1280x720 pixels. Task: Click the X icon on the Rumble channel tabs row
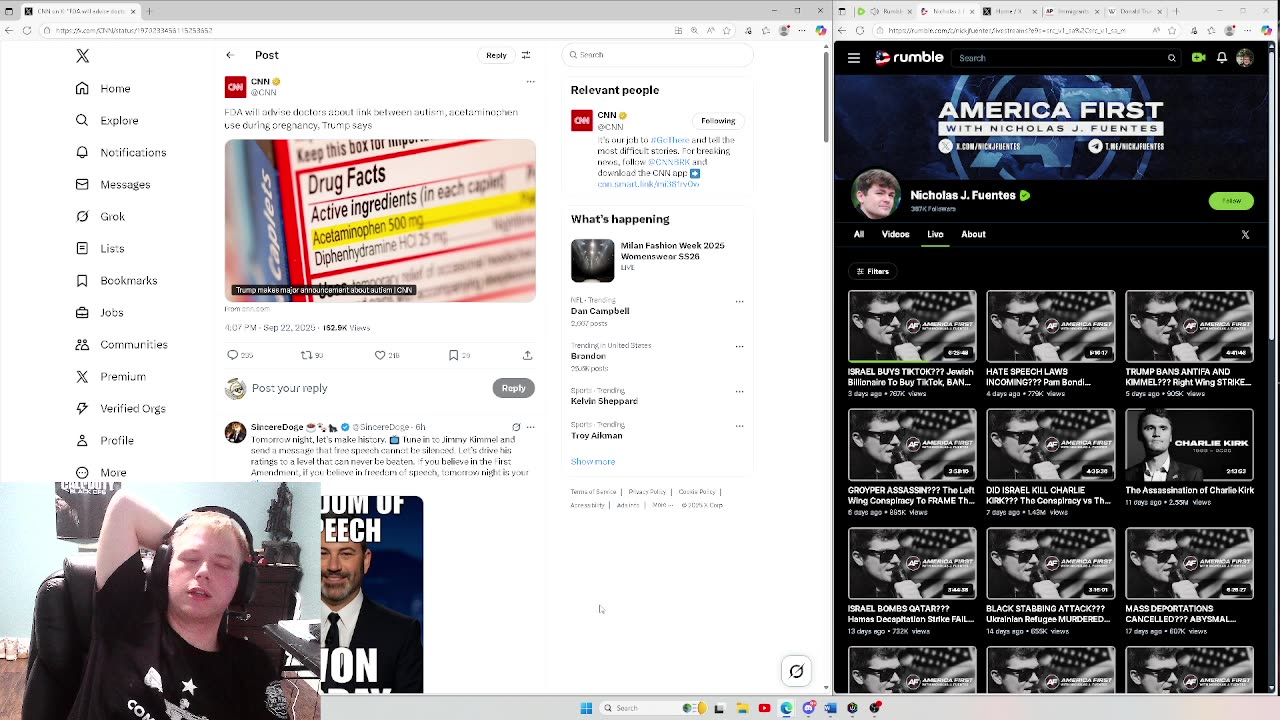coord(1245,234)
